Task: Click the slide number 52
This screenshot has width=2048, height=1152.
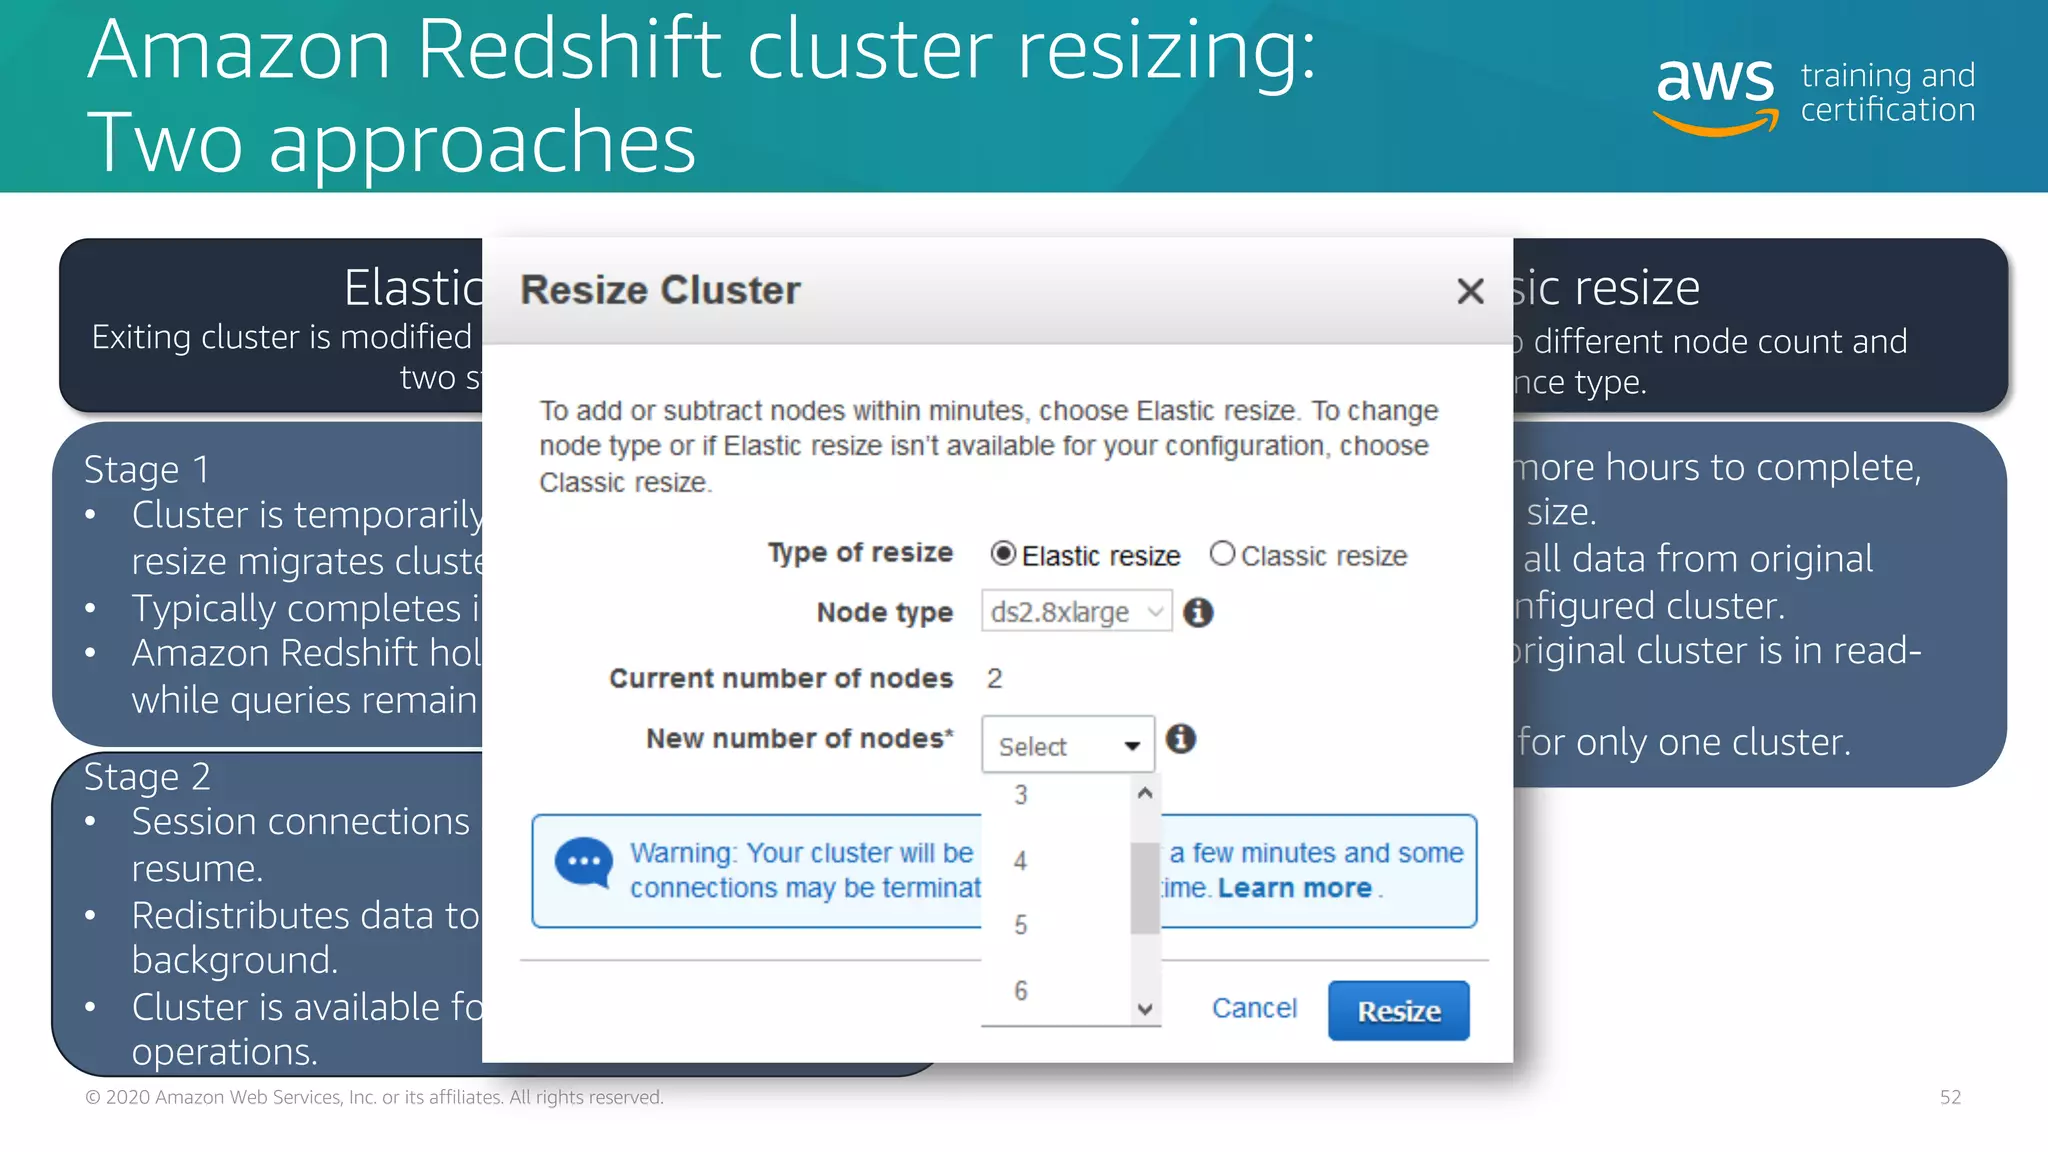Action: (1950, 1097)
